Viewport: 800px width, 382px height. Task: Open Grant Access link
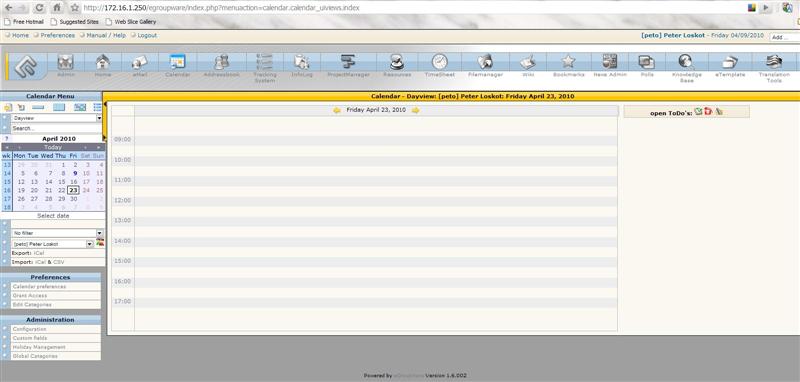point(30,296)
